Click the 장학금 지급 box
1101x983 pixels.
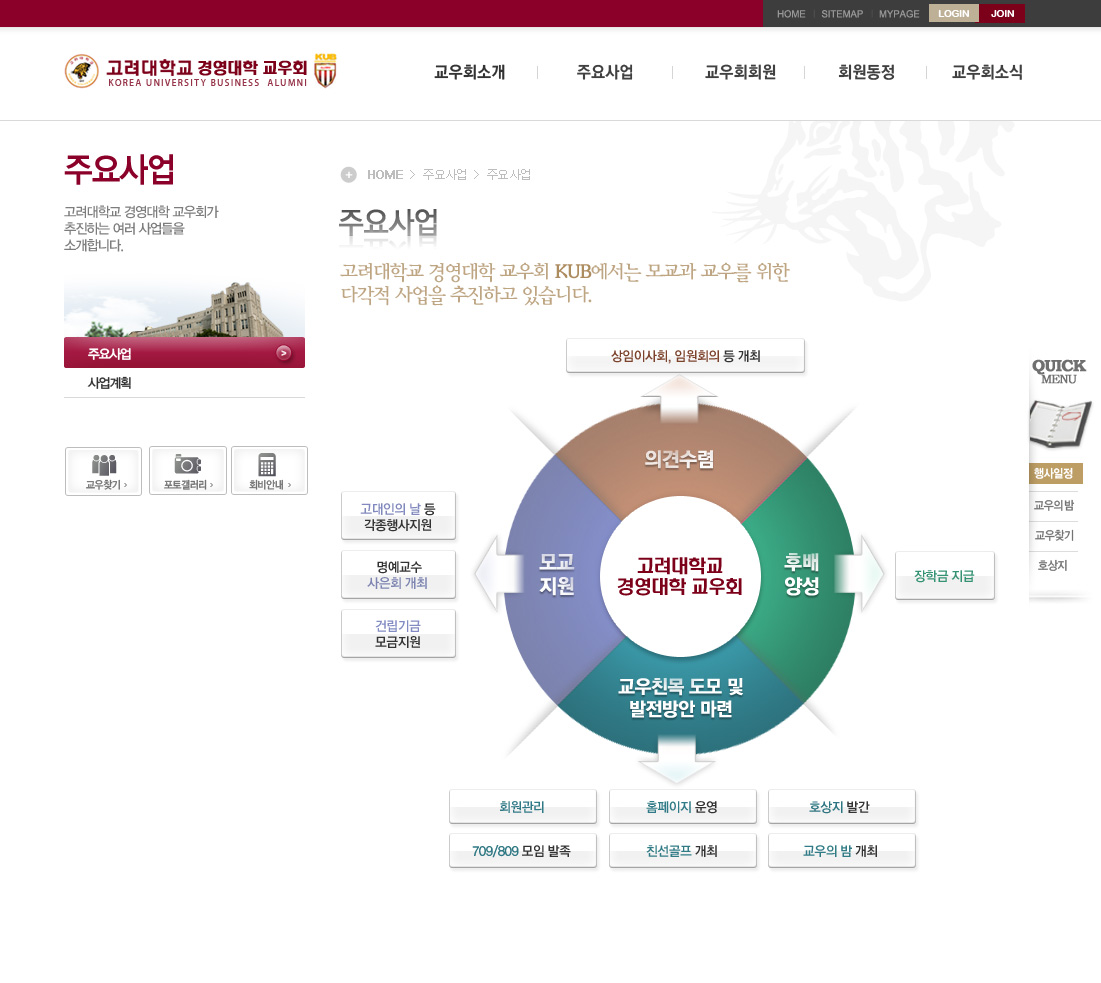pyautogui.click(x=944, y=576)
